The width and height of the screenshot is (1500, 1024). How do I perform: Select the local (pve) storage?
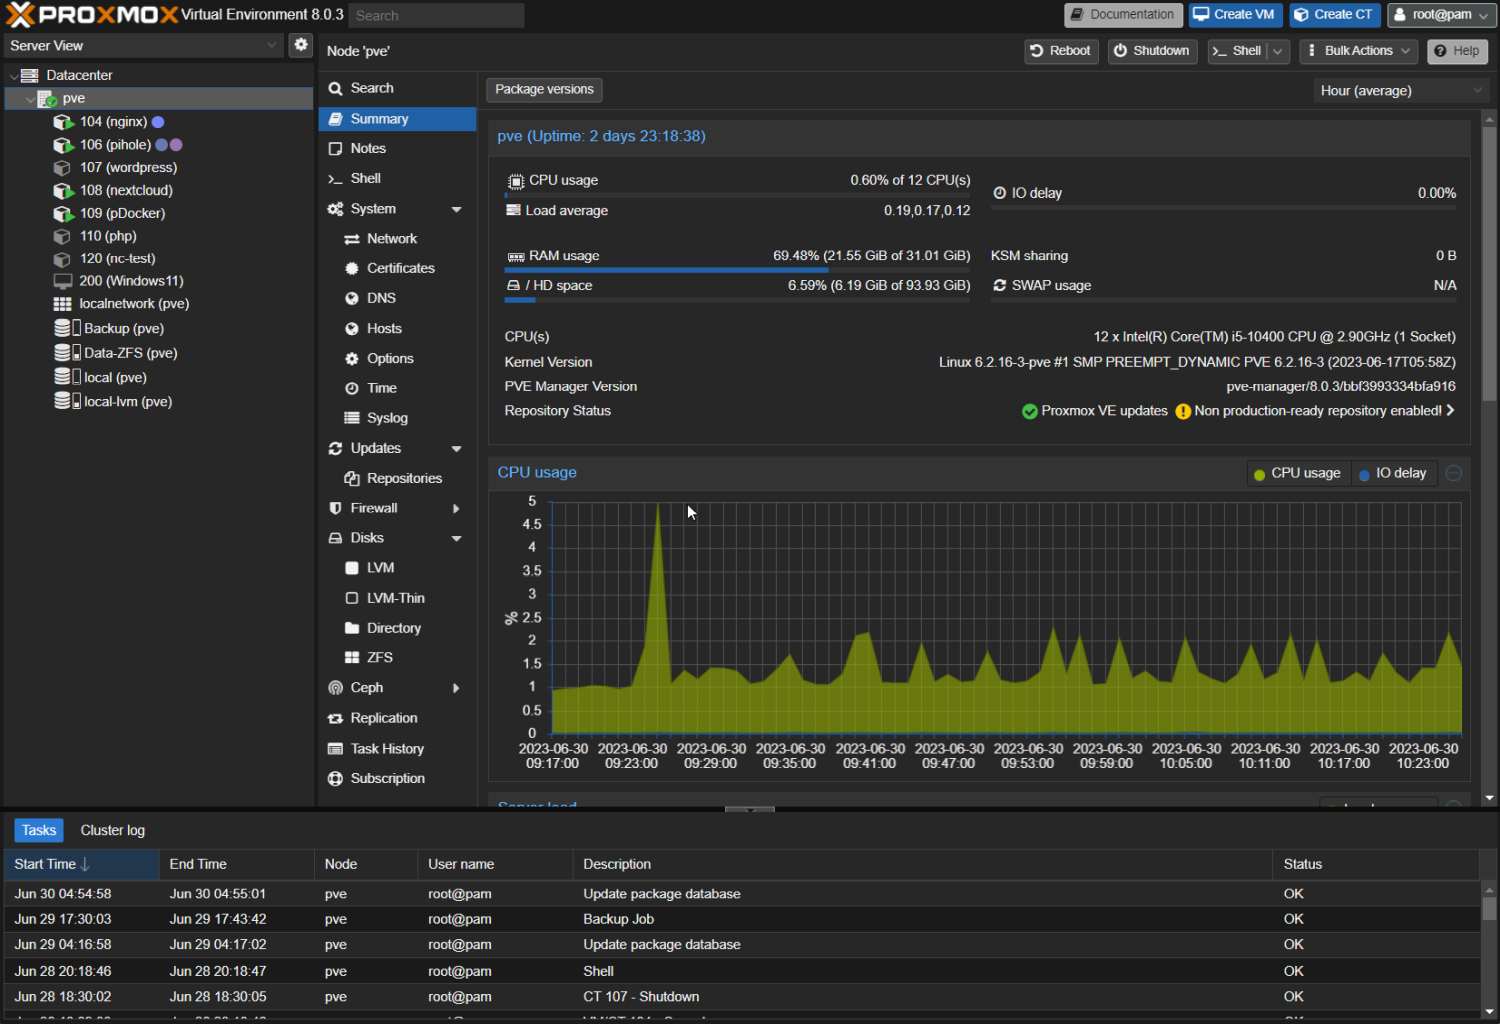[114, 378]
